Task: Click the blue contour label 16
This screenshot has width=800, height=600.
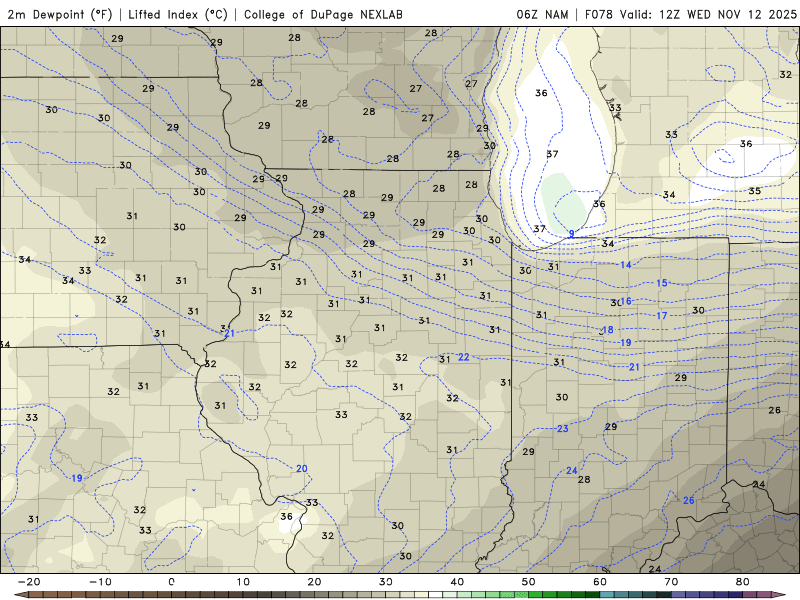Action: tap(626, 302)
